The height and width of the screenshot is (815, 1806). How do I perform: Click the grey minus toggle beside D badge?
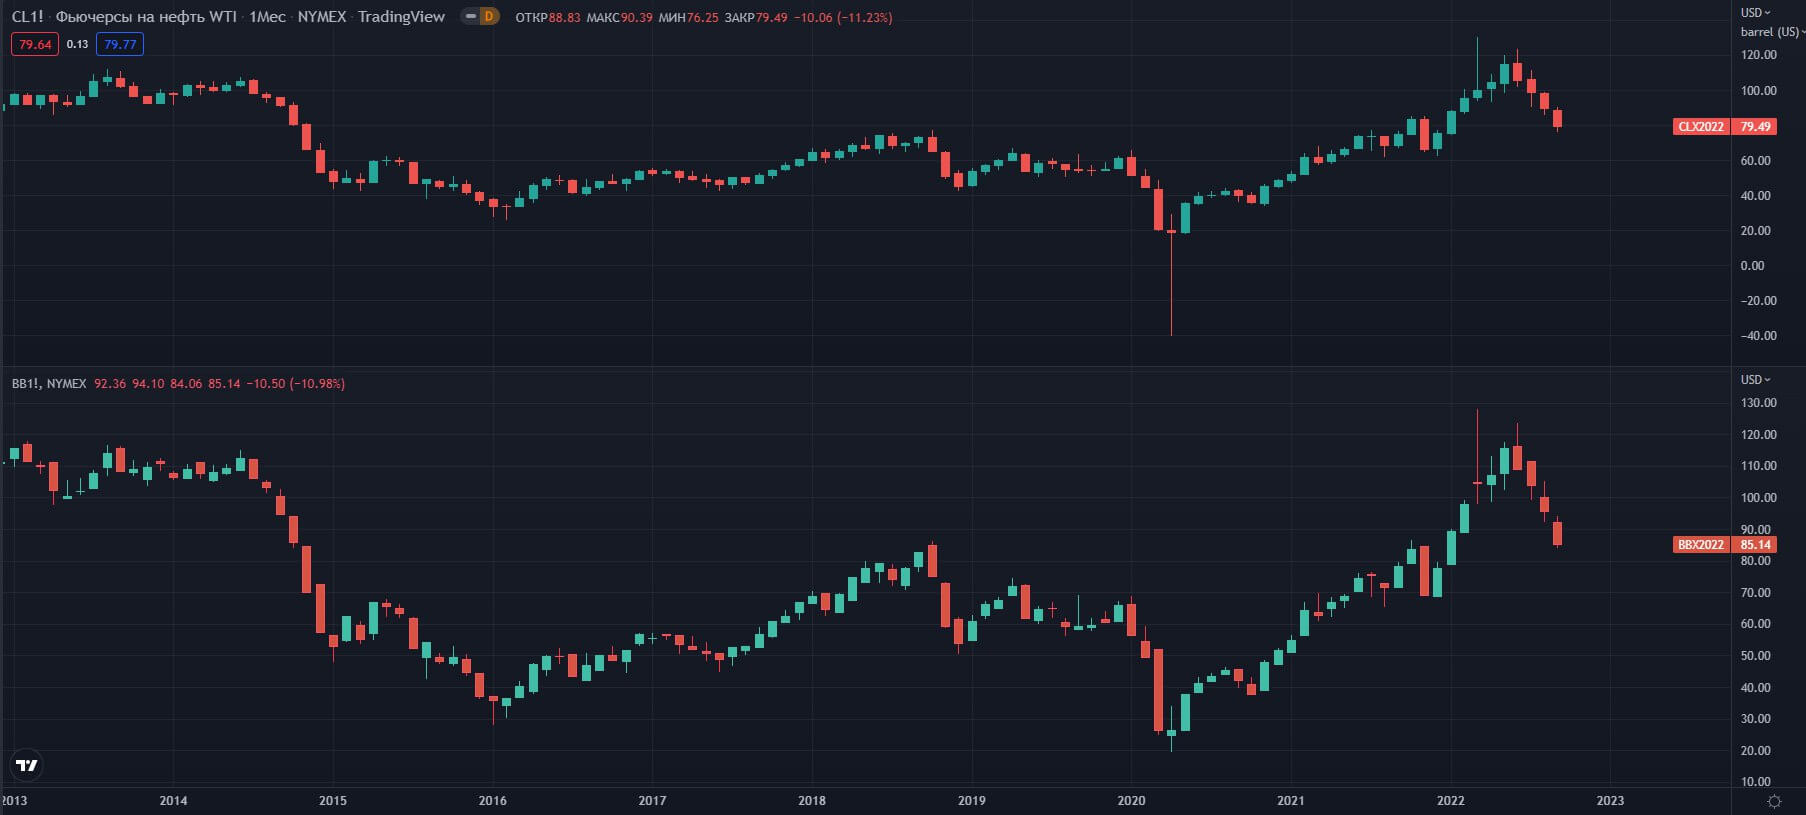tap(470, 16)
